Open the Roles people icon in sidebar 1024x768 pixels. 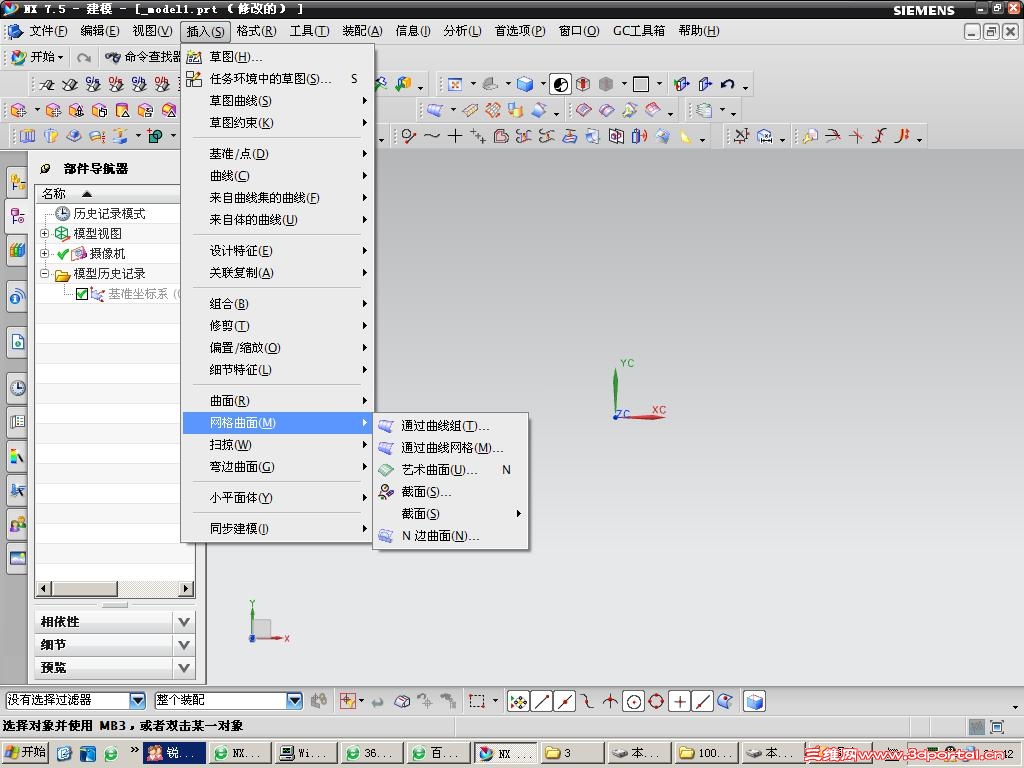[17, 523]
